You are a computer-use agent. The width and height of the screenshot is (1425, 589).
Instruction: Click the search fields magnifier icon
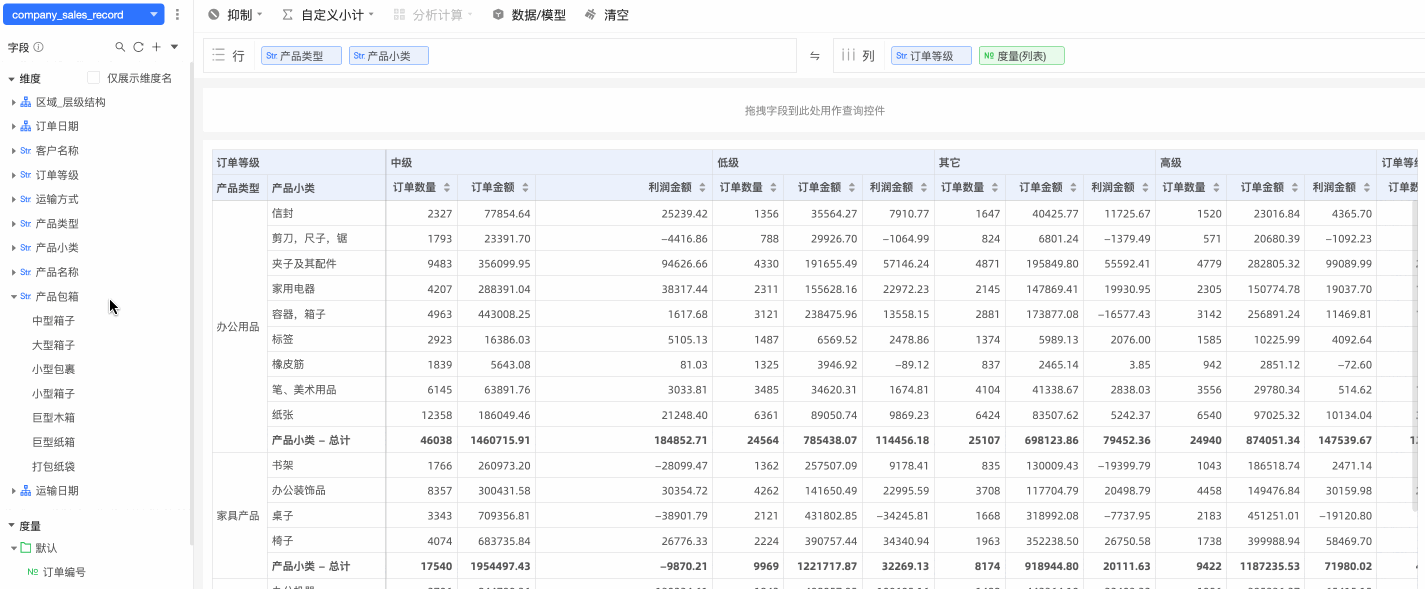click(120, 47)
